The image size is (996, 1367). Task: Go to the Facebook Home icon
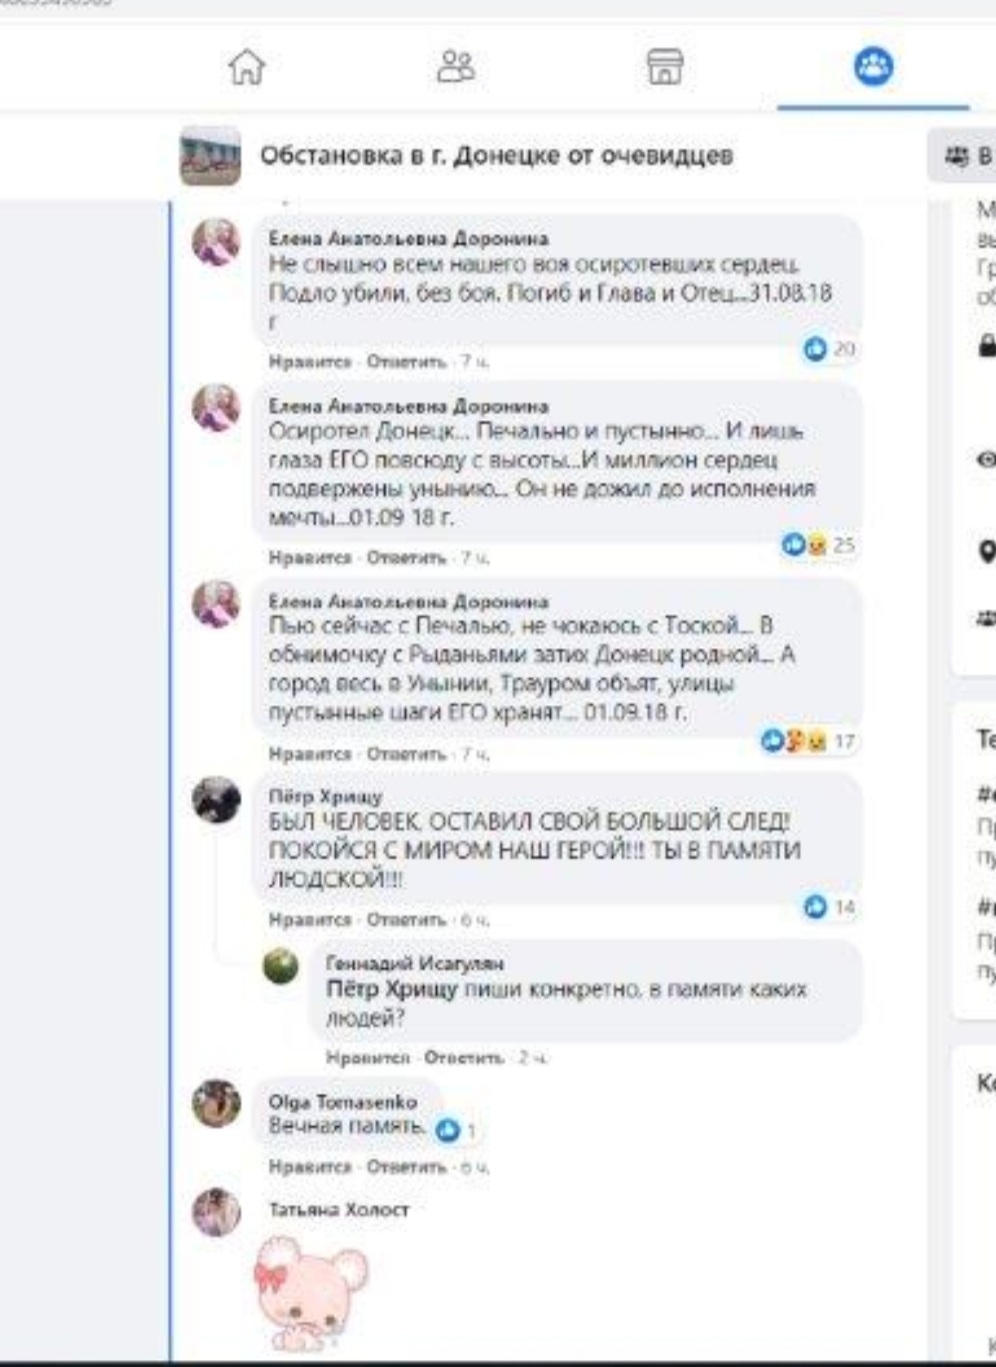click(247, 67)
